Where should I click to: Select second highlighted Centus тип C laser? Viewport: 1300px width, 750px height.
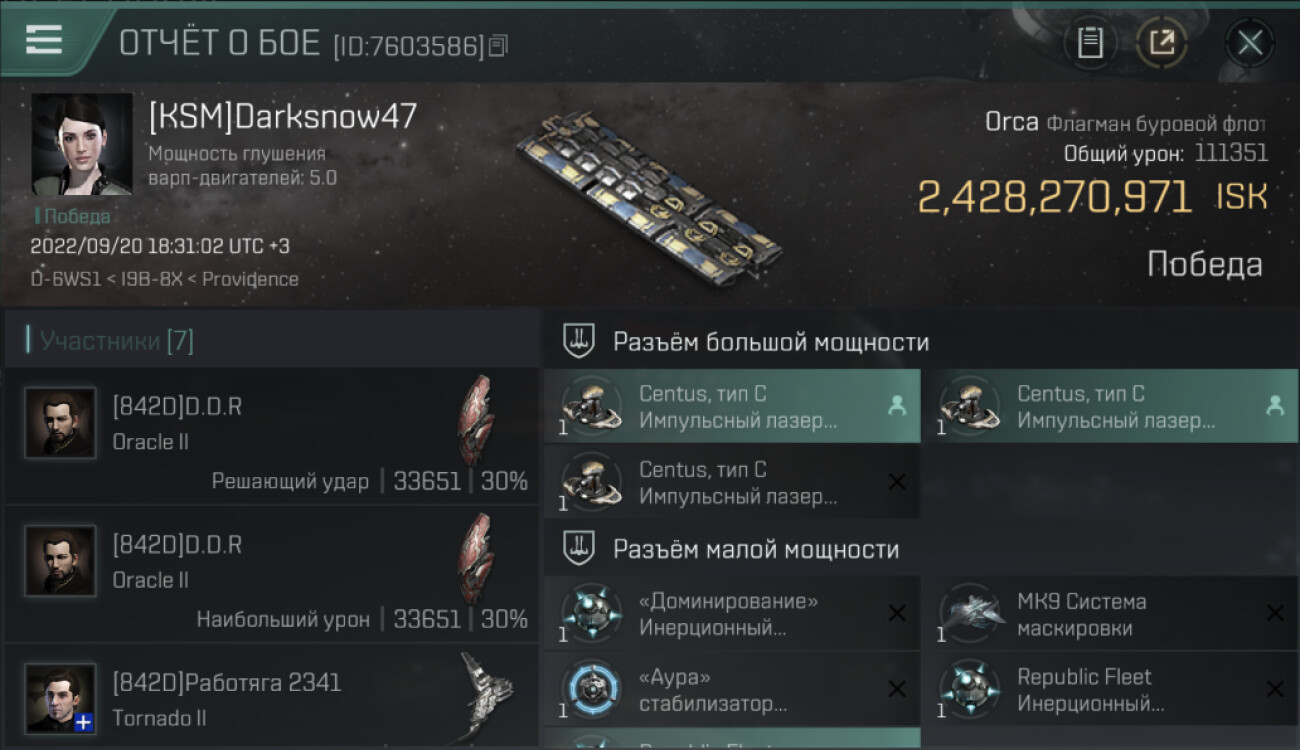pyautogui.click(x=1110, y=407)
